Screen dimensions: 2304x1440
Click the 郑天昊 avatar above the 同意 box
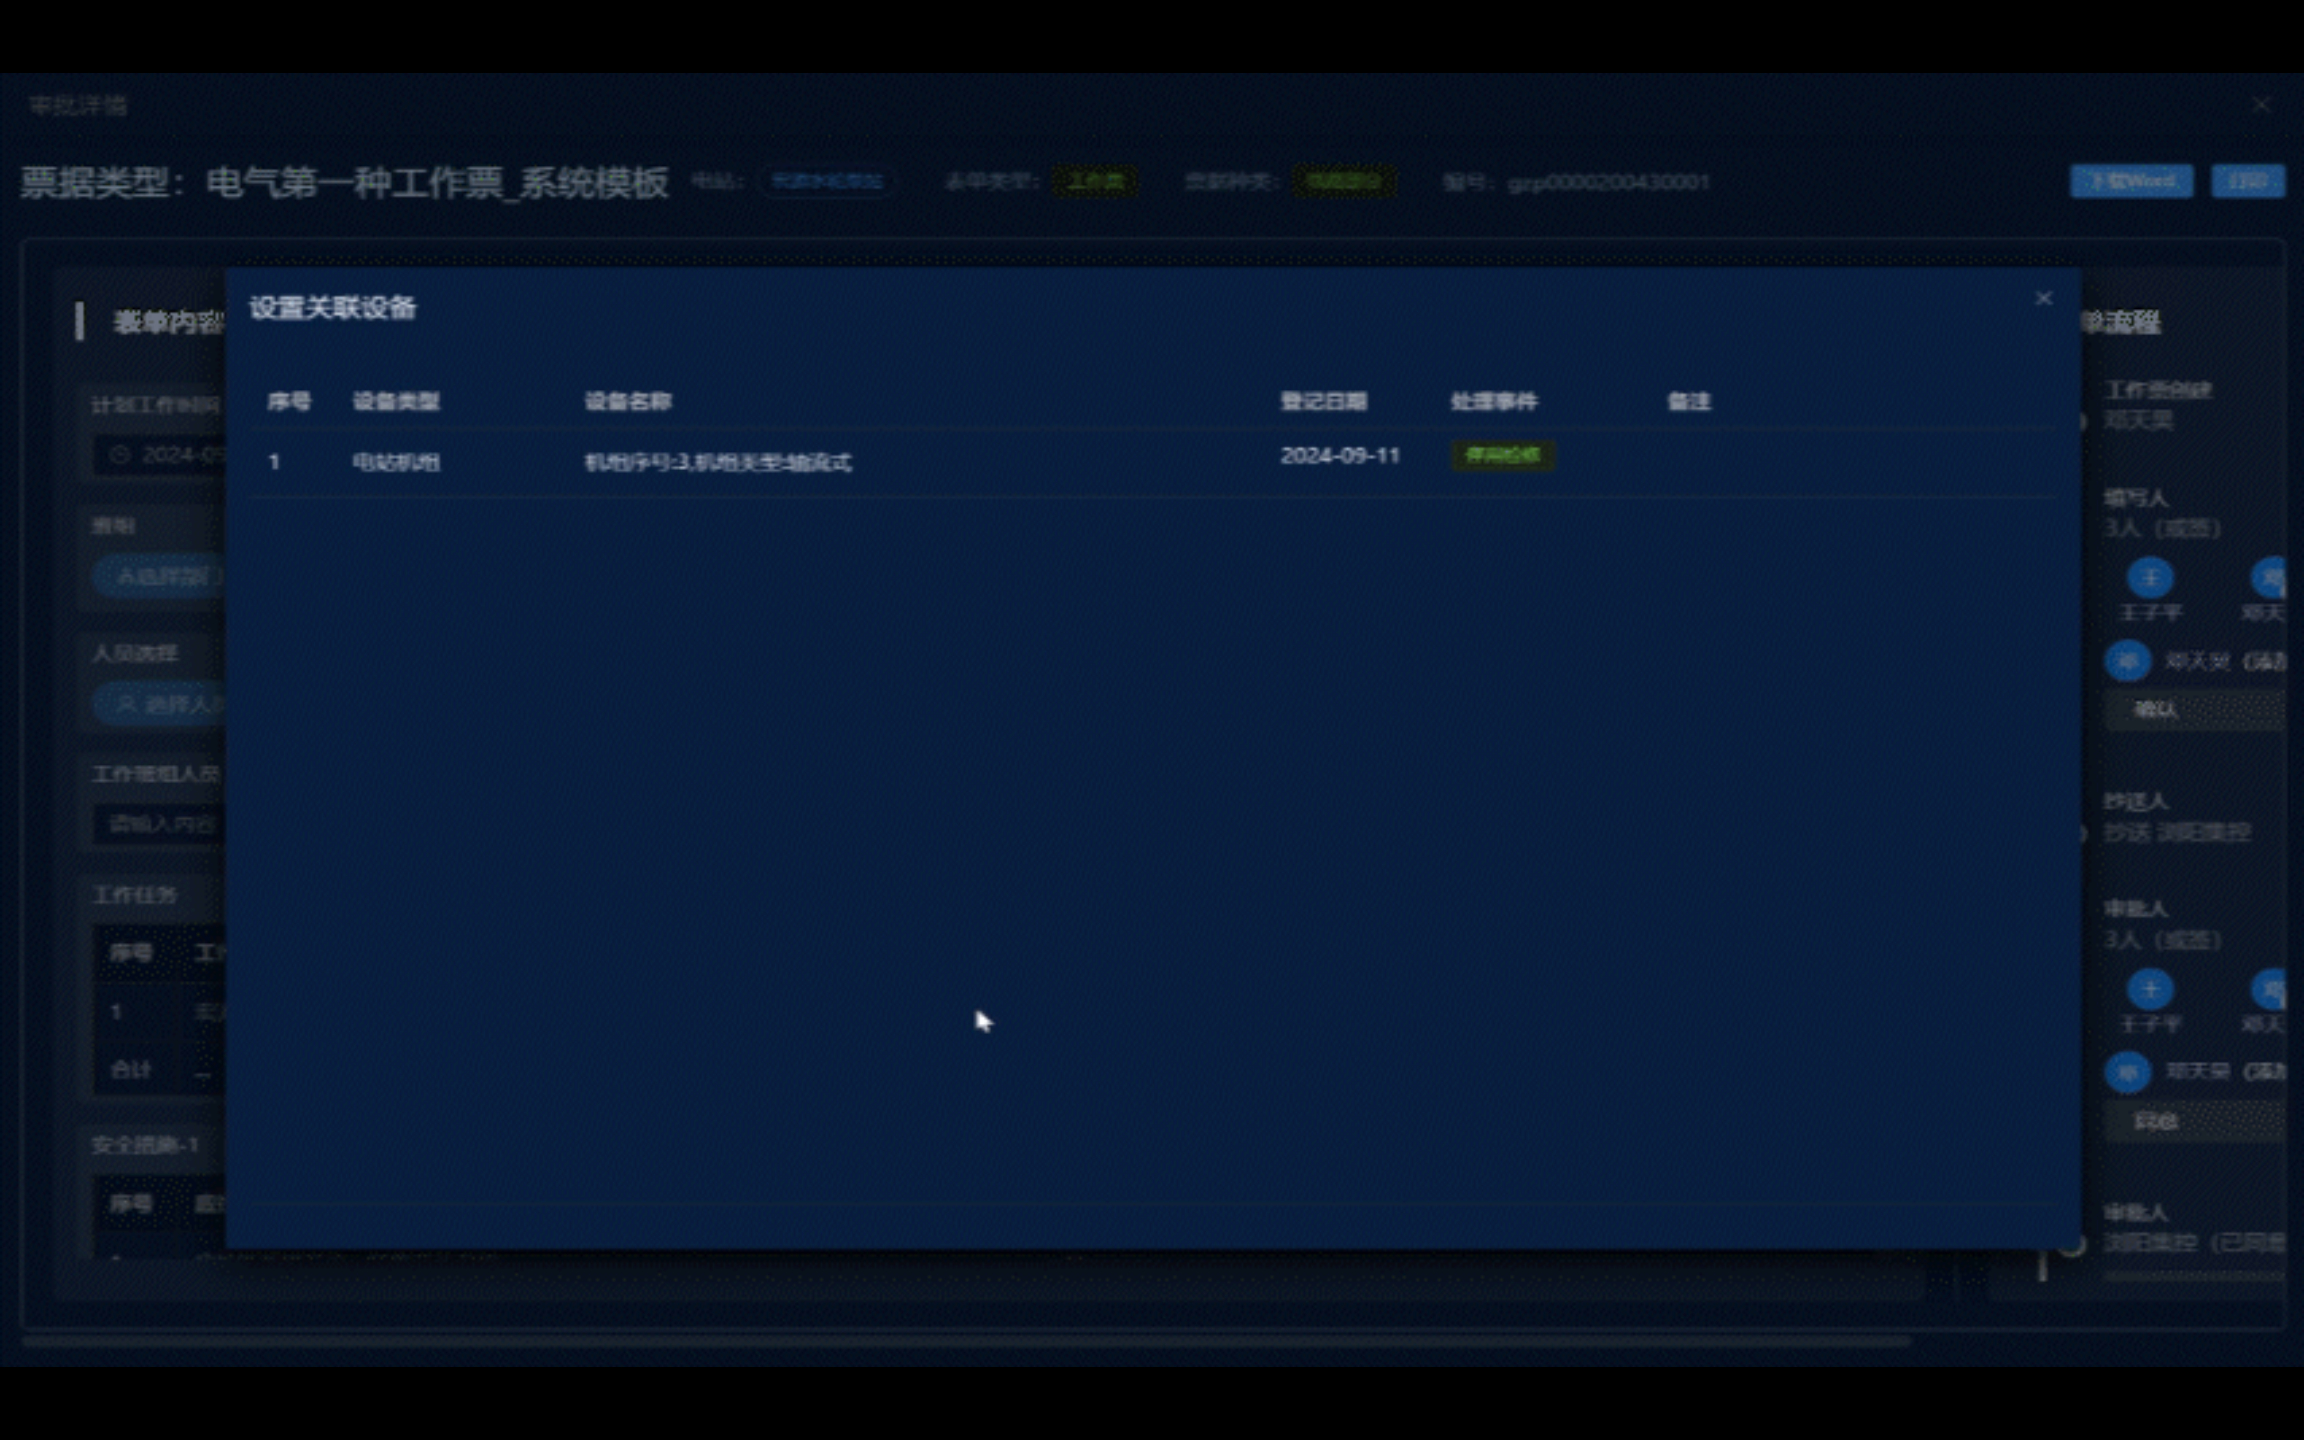pos(2127,1072)
